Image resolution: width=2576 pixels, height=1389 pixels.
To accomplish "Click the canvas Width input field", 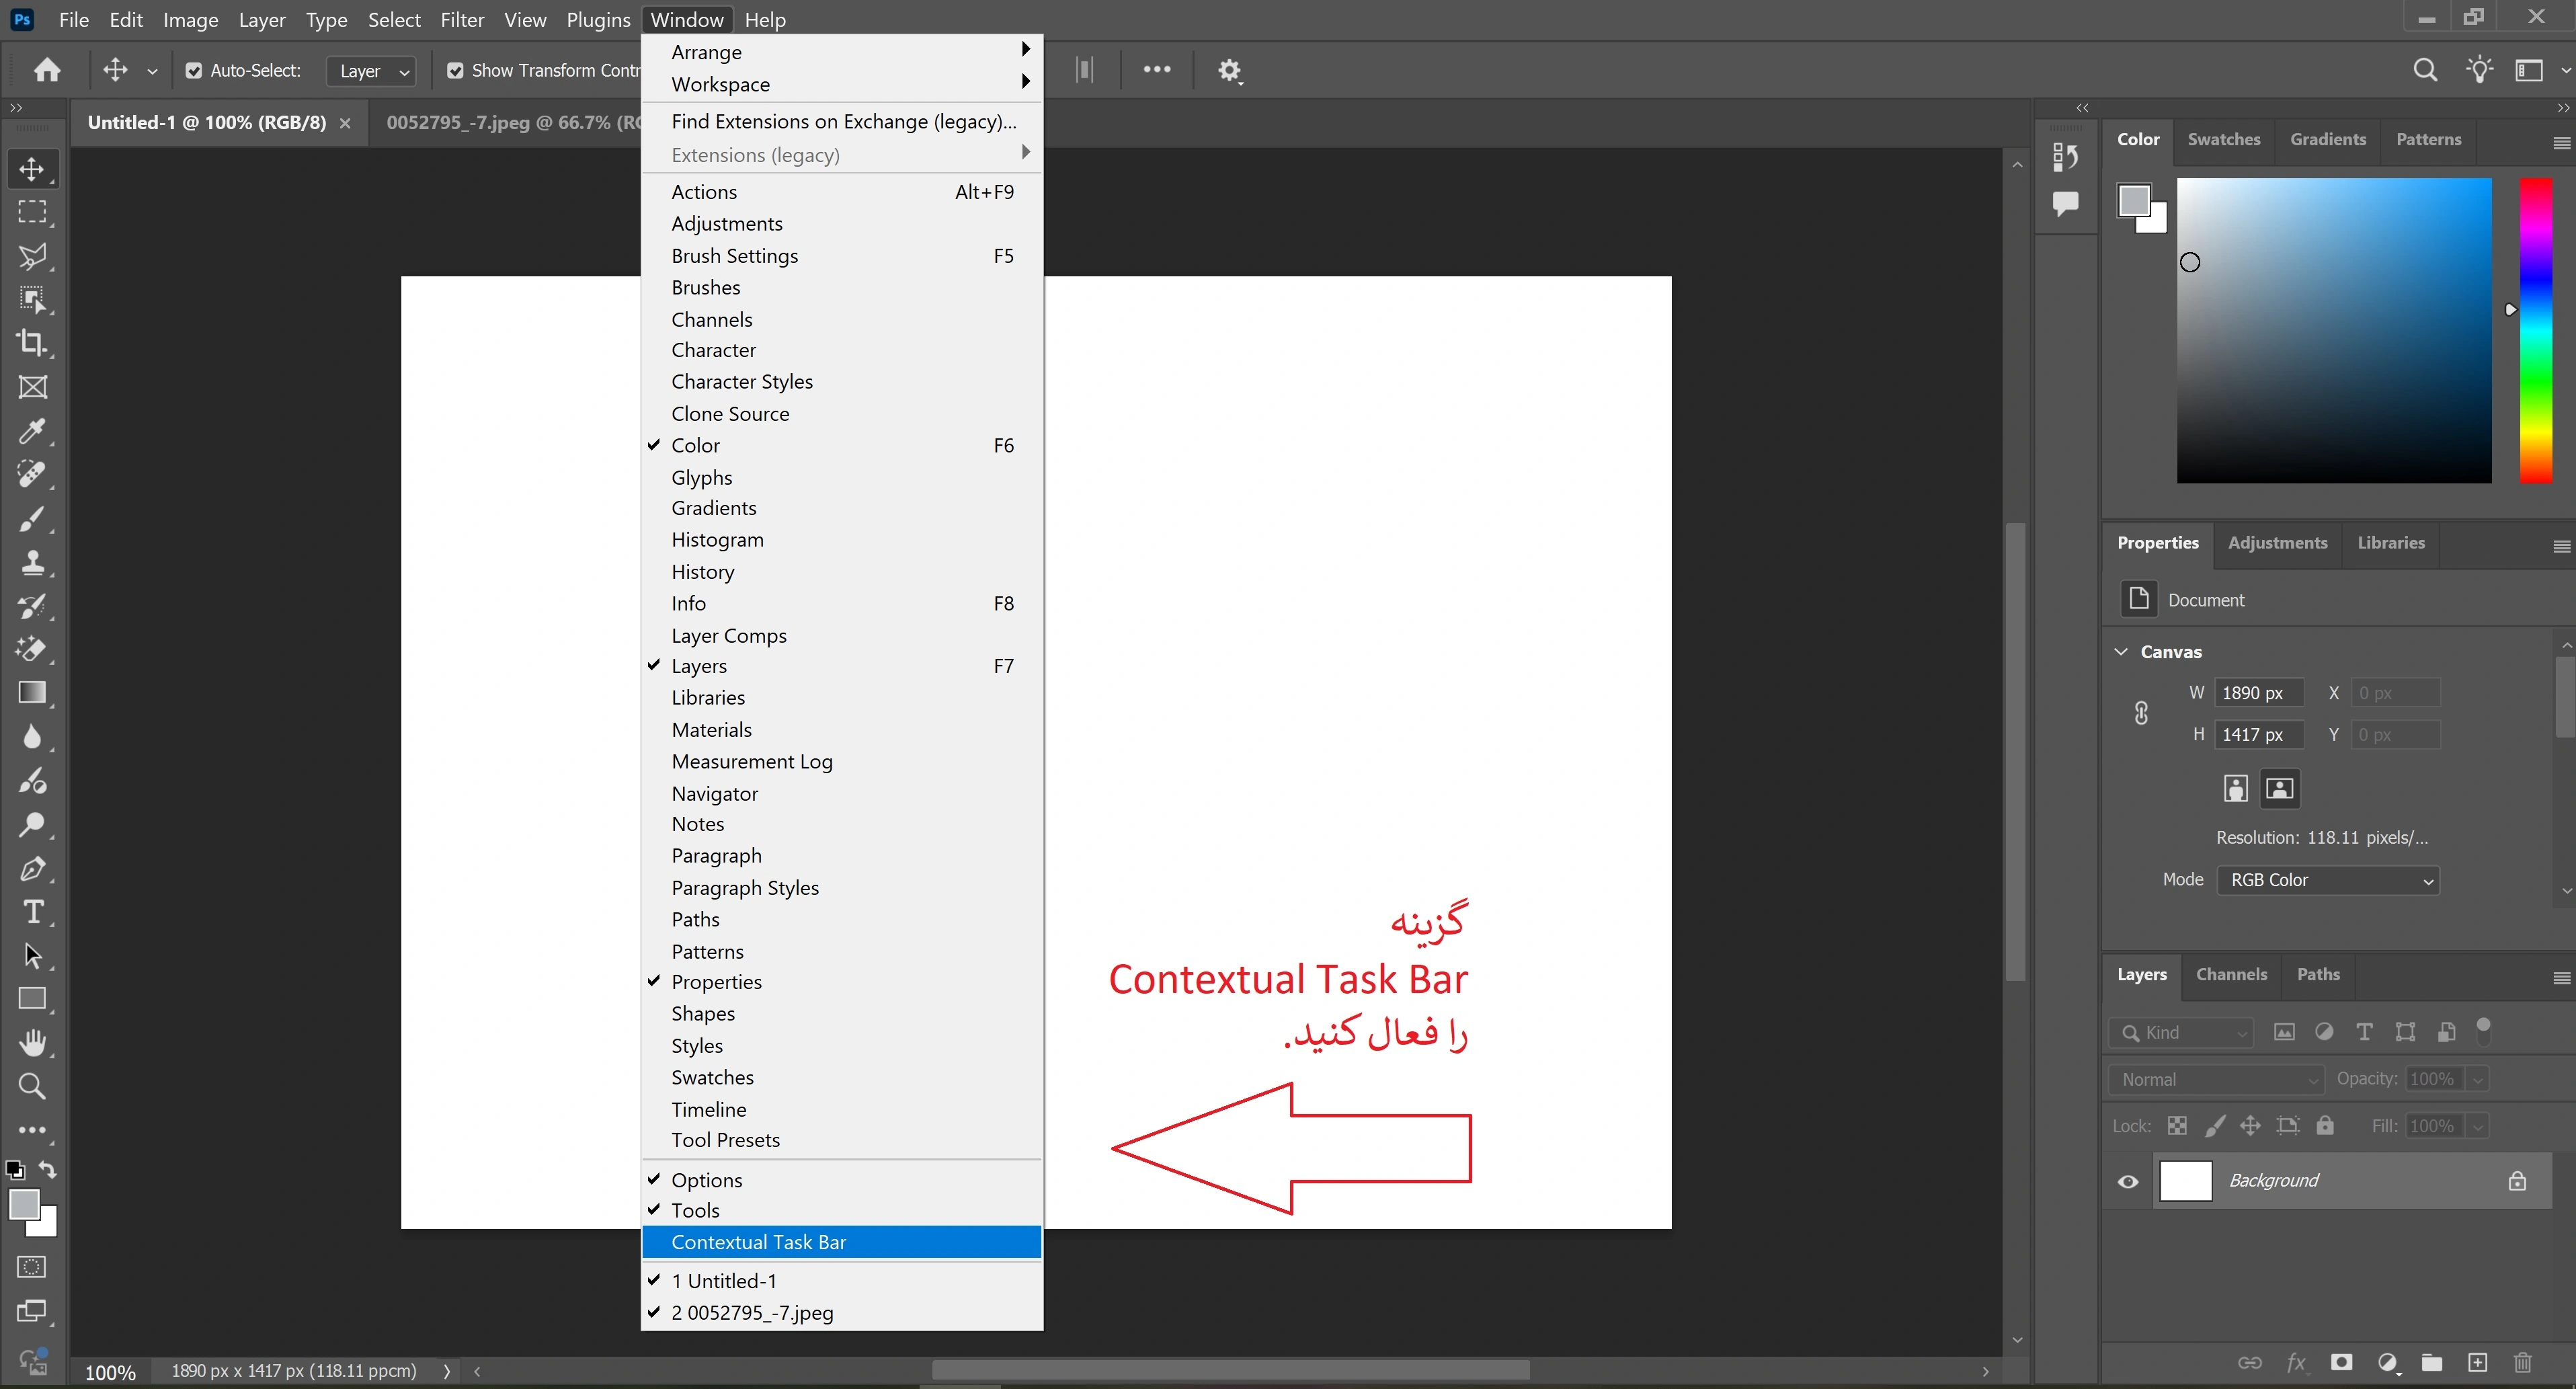I will [2259, 693].
